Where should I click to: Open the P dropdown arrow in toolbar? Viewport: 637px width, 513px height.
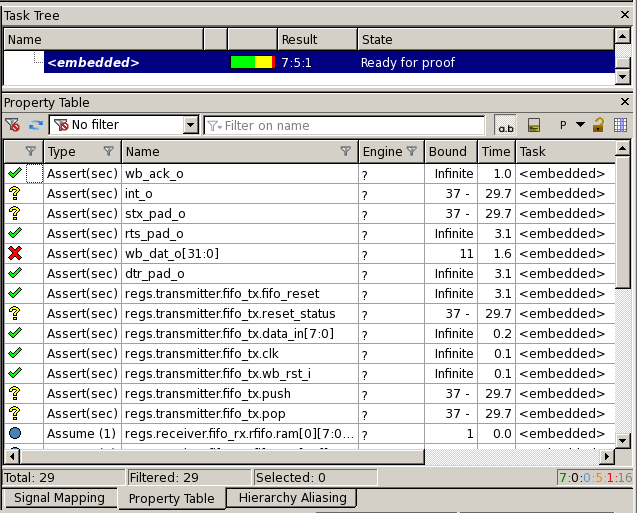point(580,125)
